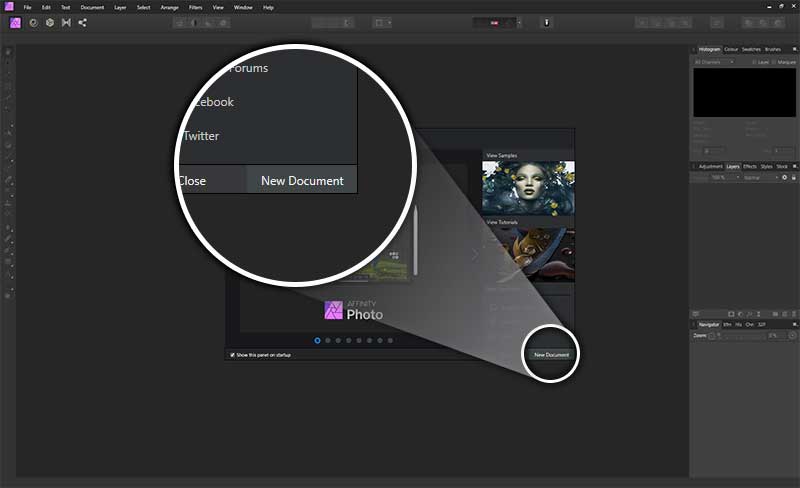The height and width of the screenshot is (488, 800).
Task: Switch to the Develop Persona icon
Action: point(50,23)
